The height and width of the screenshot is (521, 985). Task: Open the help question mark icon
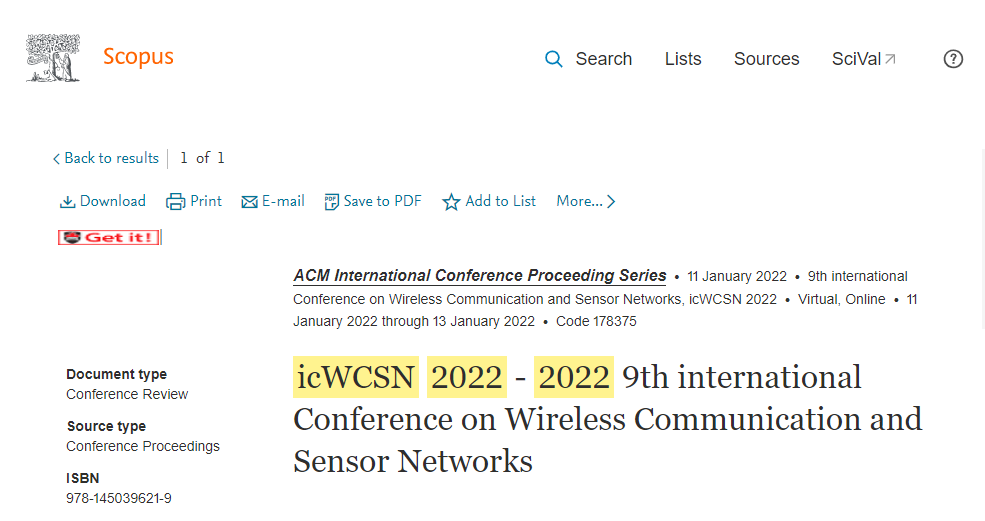click(953, 59)
